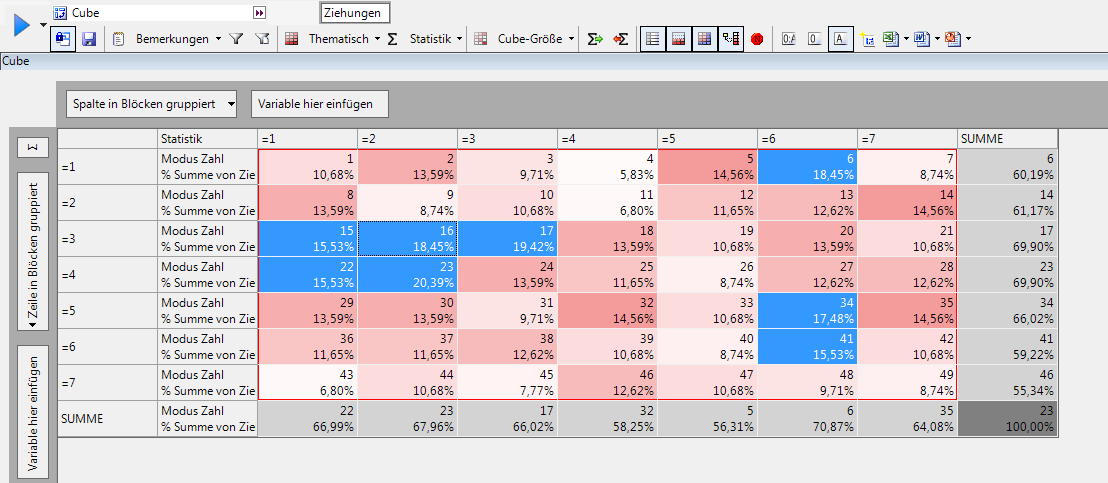This screenshot has width=1108, height=483.
Task: Click the column 'Variable hier einfügen' button
Action: click(319, 103)
